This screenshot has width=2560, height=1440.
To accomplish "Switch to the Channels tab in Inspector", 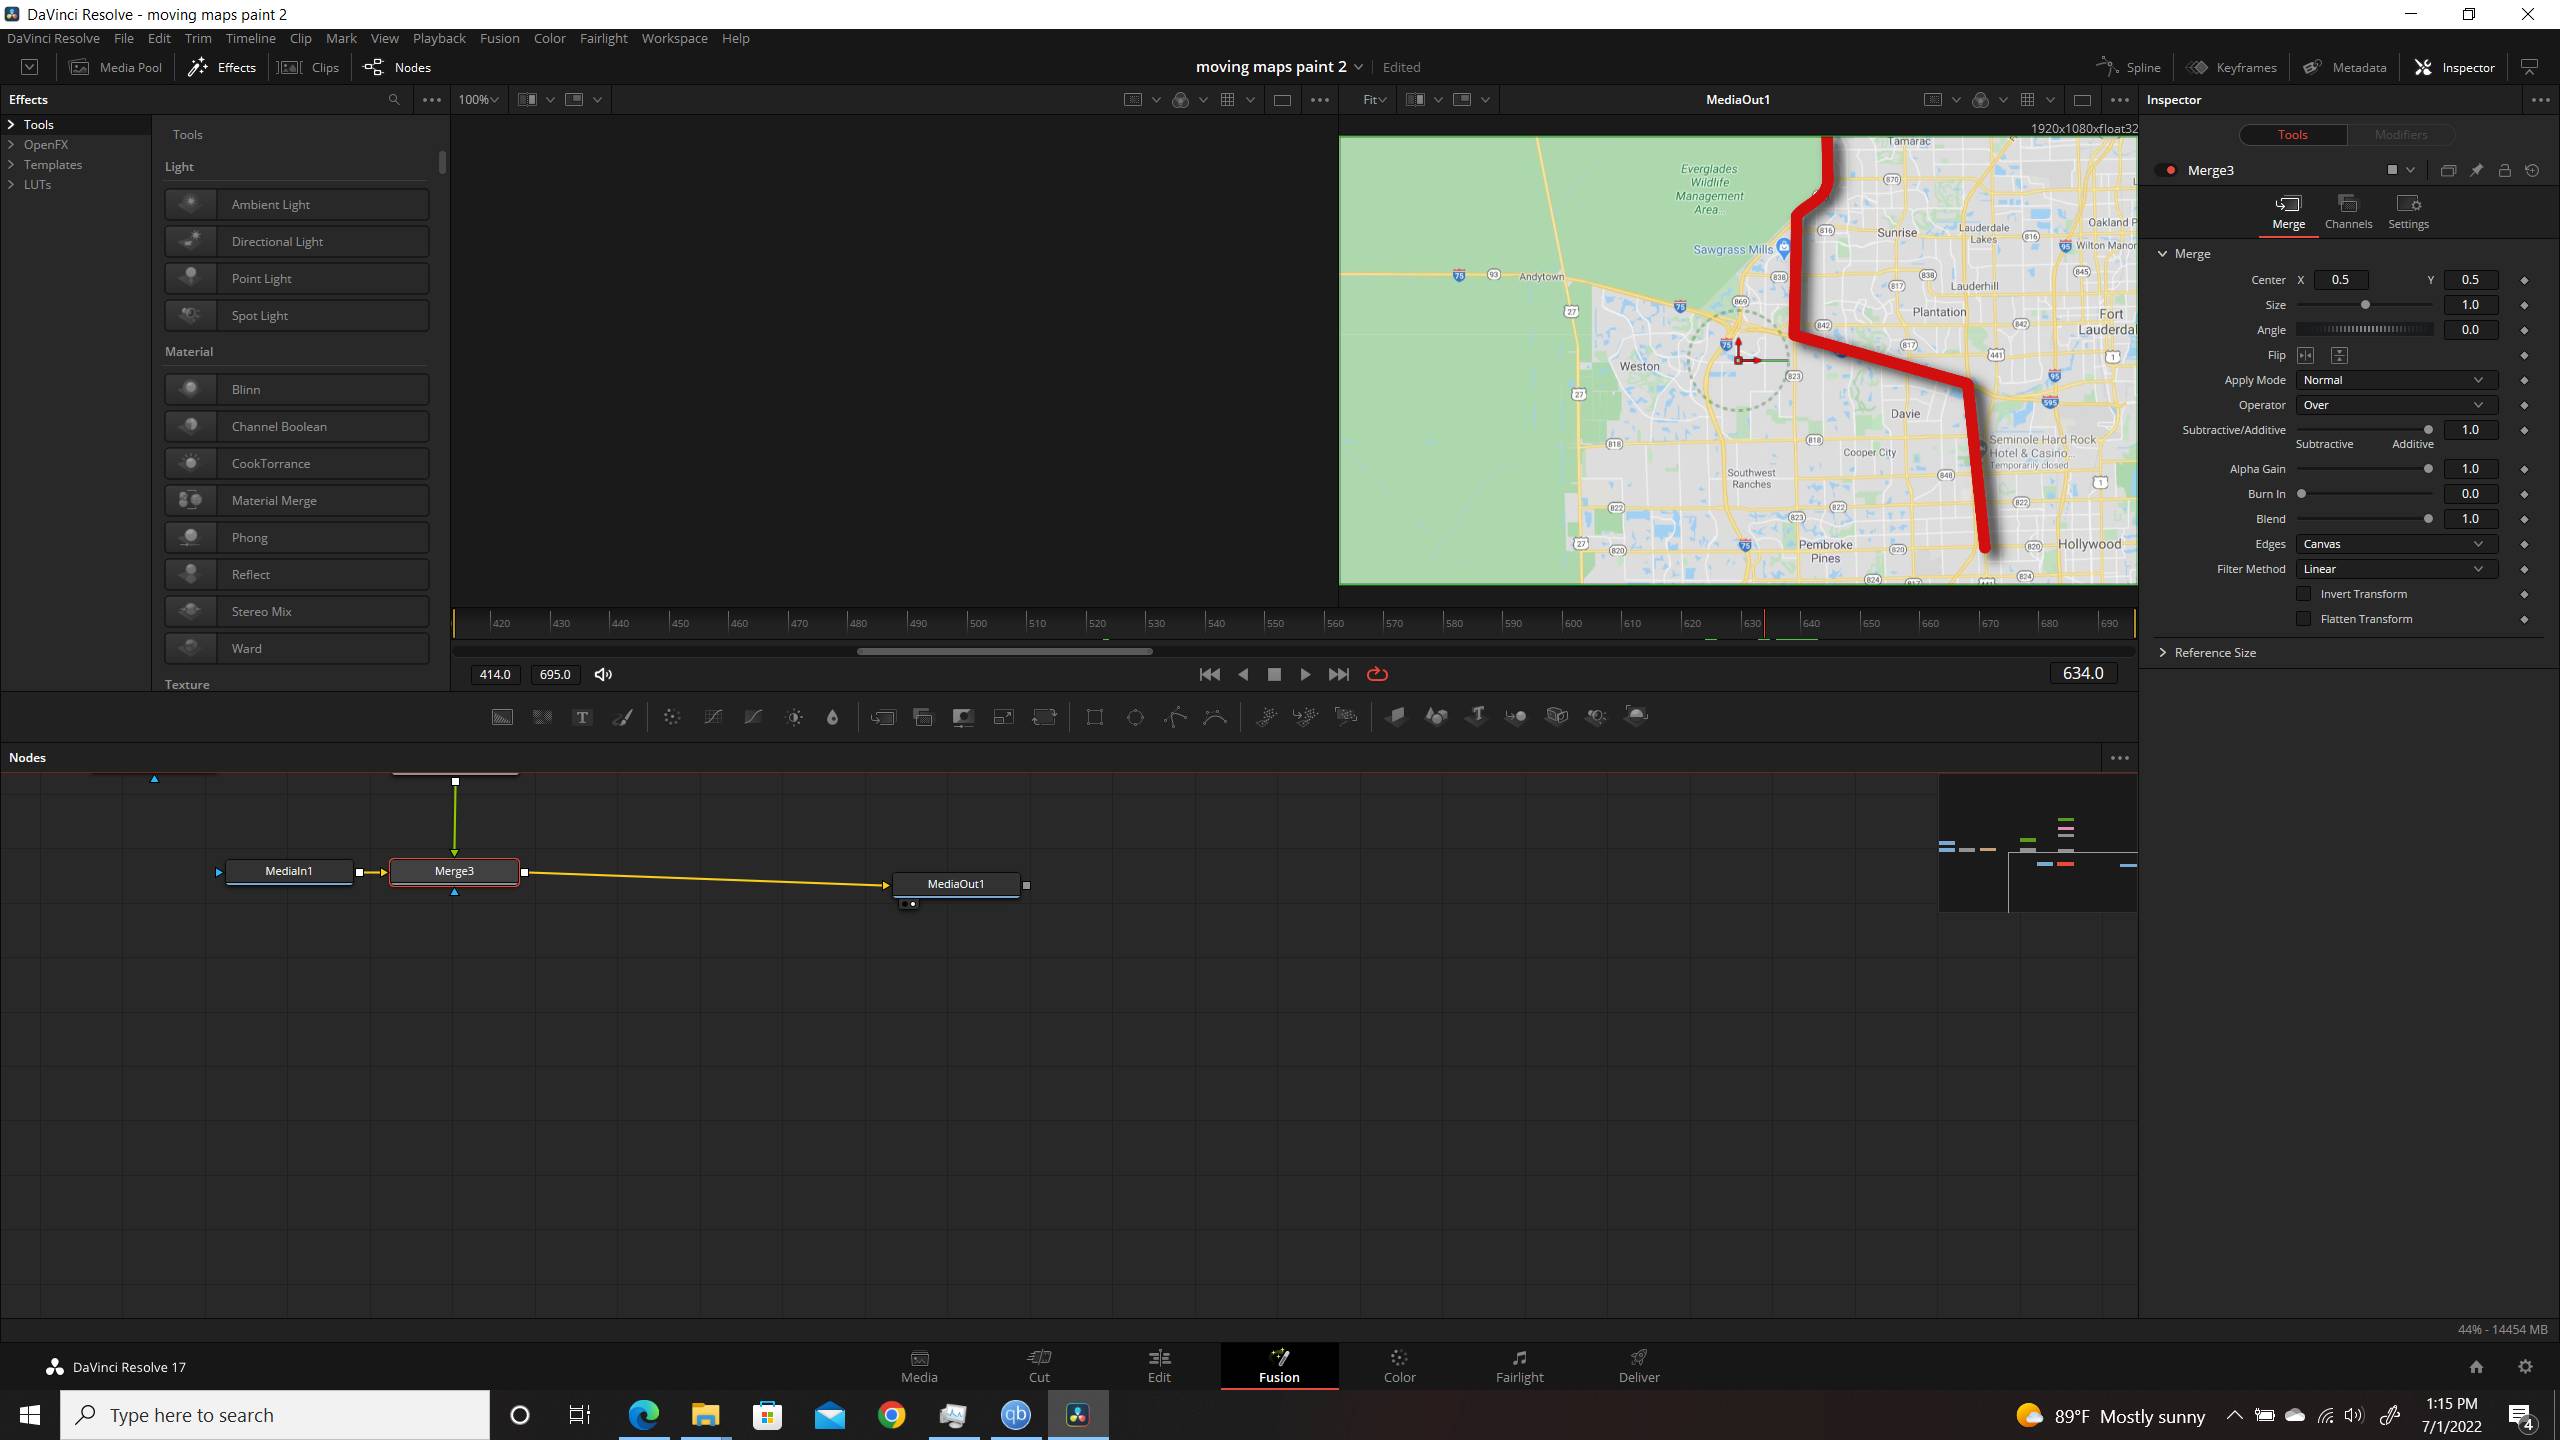I will point(2348,212).
